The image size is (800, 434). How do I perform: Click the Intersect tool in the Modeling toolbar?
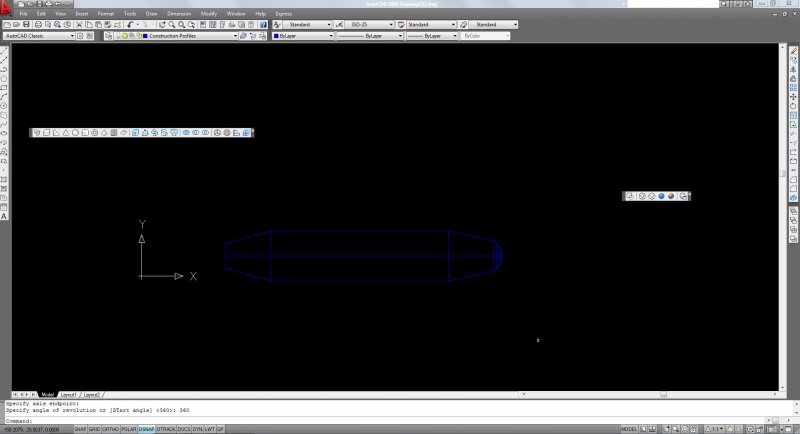pyautogui.click(x=206, y=133)
